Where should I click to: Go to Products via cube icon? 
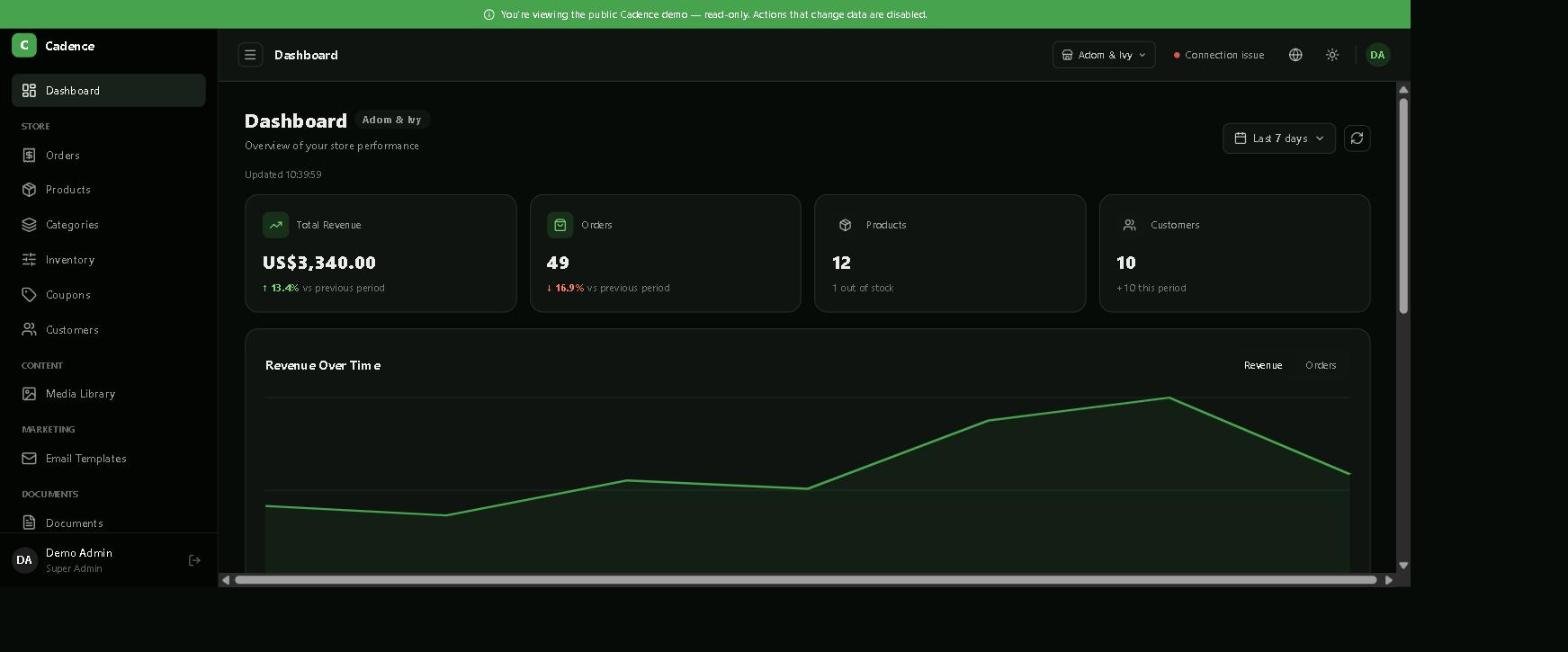tap(29, 189)
